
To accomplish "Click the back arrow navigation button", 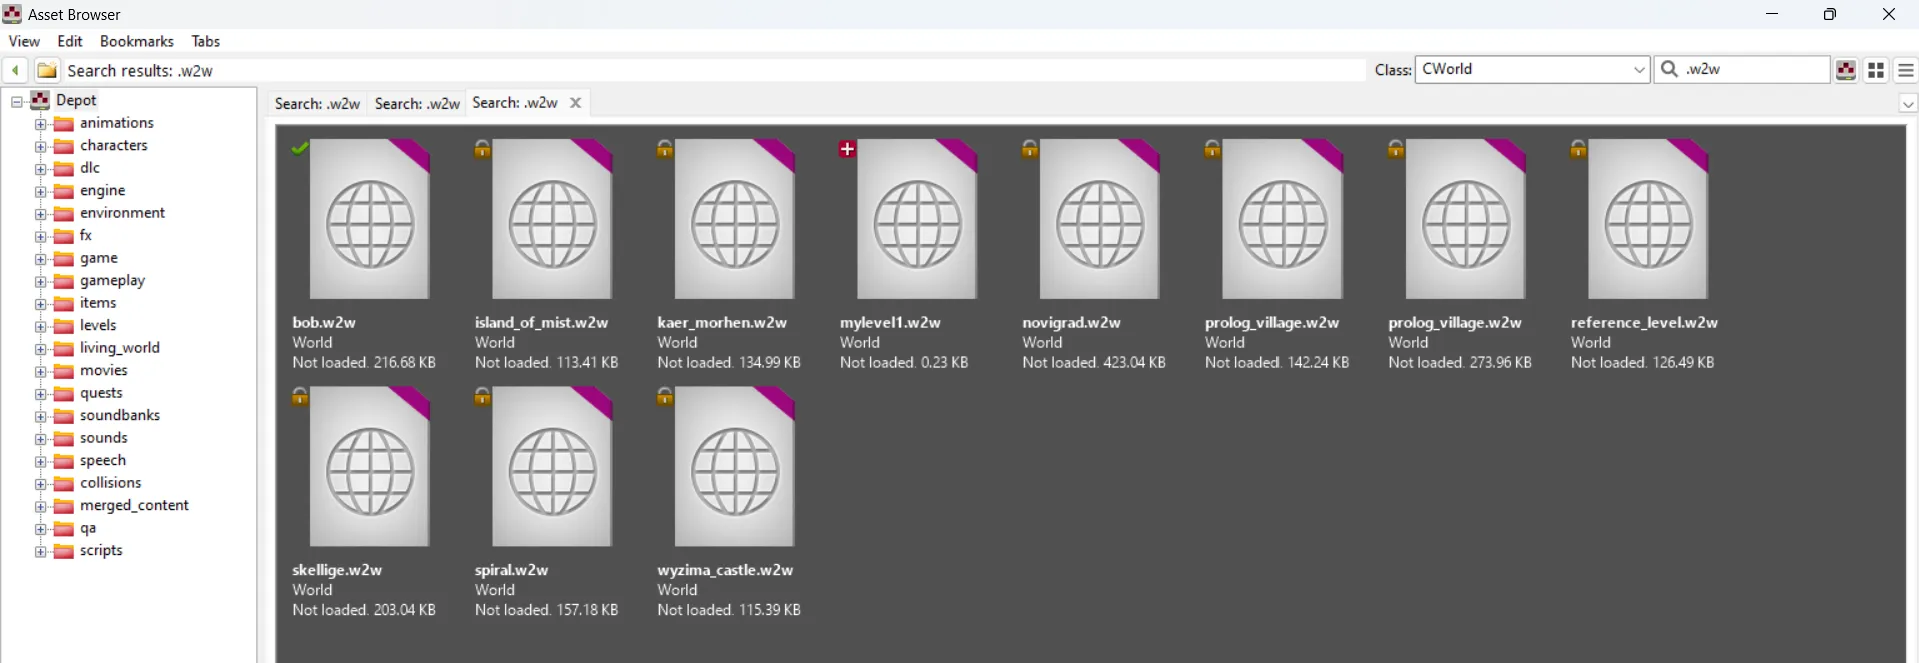I will point(15,70).
